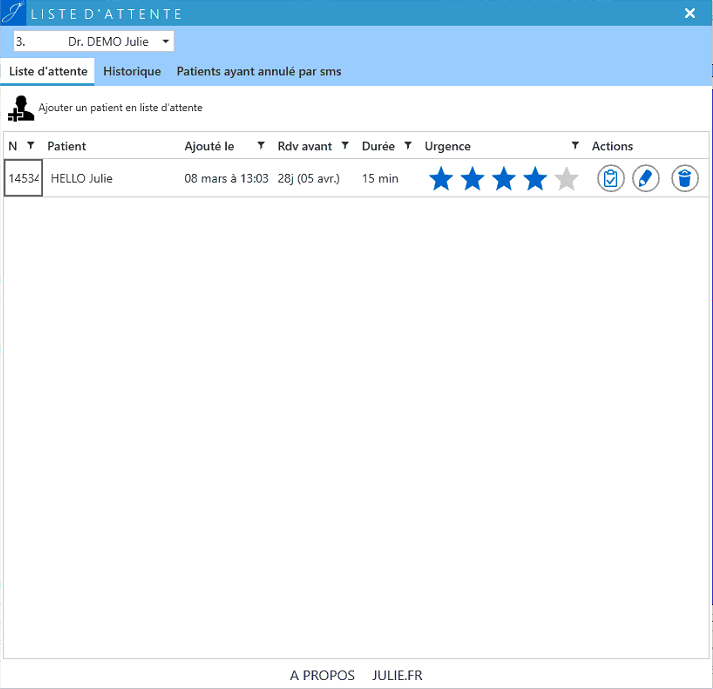Viewport: 713px width, 689px height.
Task: Open the JULIE.FR link
Action: tap(397, 675)
